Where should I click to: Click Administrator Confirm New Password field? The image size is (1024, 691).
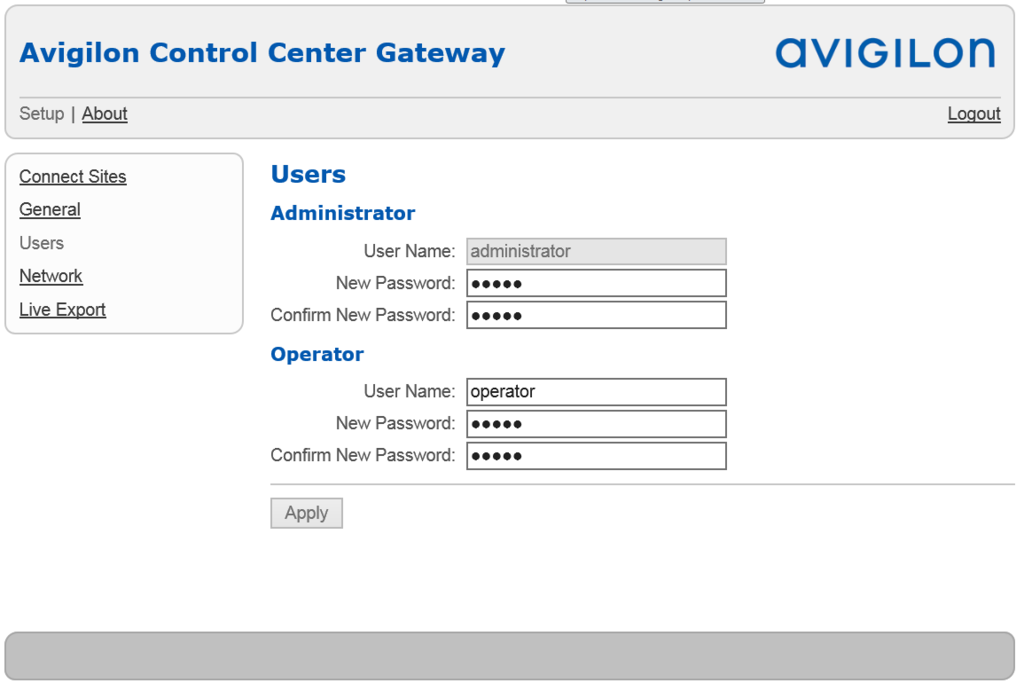pyautogui.click(x=596, y=315)
